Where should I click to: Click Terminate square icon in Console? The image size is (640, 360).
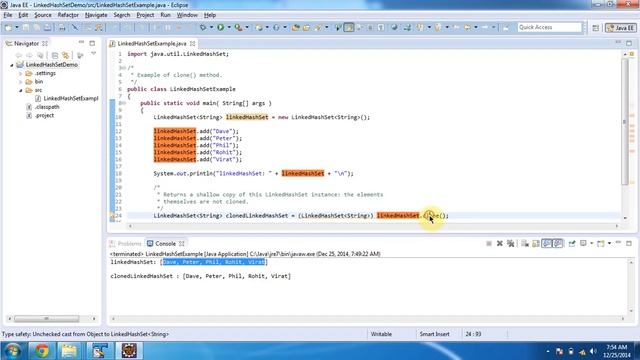pyautogui.click(x=489, y=244)
